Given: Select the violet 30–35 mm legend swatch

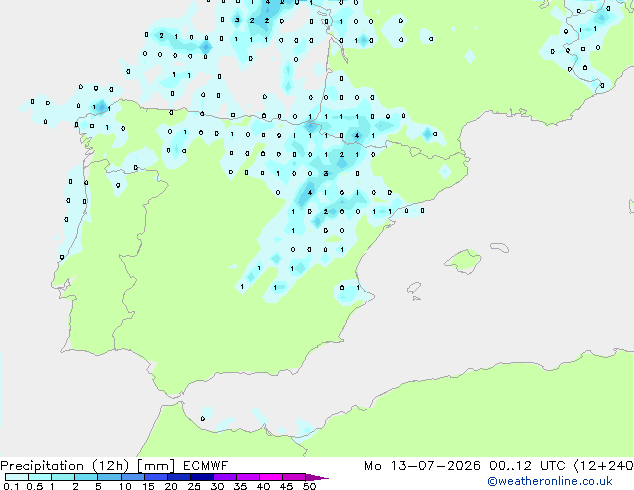Looking at the screenshot, I should point(225,477).
